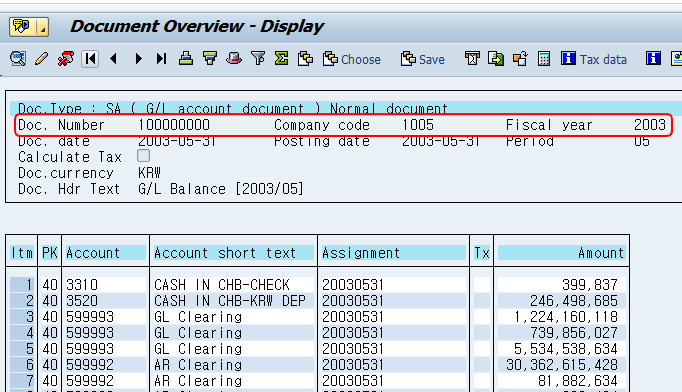Viewport: 682px width, 392px height.
Task: Click the pencil Display/Change icon
Action: pyautogui.click(x=41, y=59)
